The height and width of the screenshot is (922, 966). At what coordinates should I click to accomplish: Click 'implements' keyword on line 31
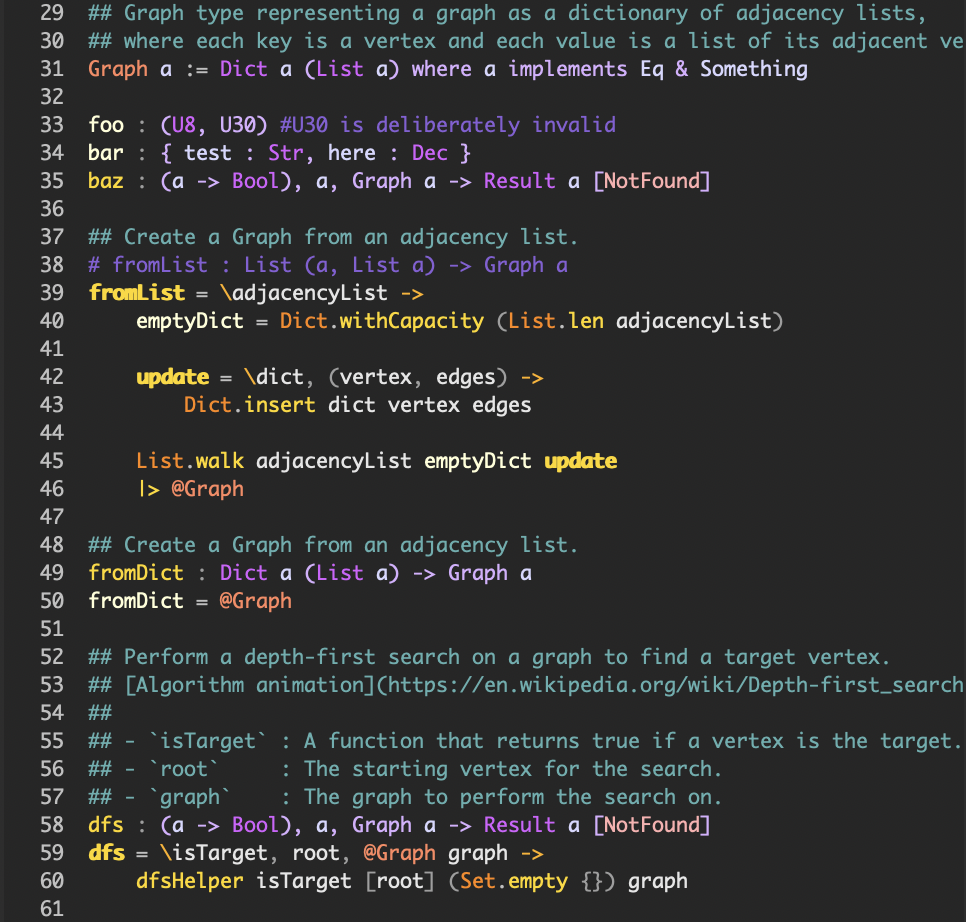click(567, 69)
